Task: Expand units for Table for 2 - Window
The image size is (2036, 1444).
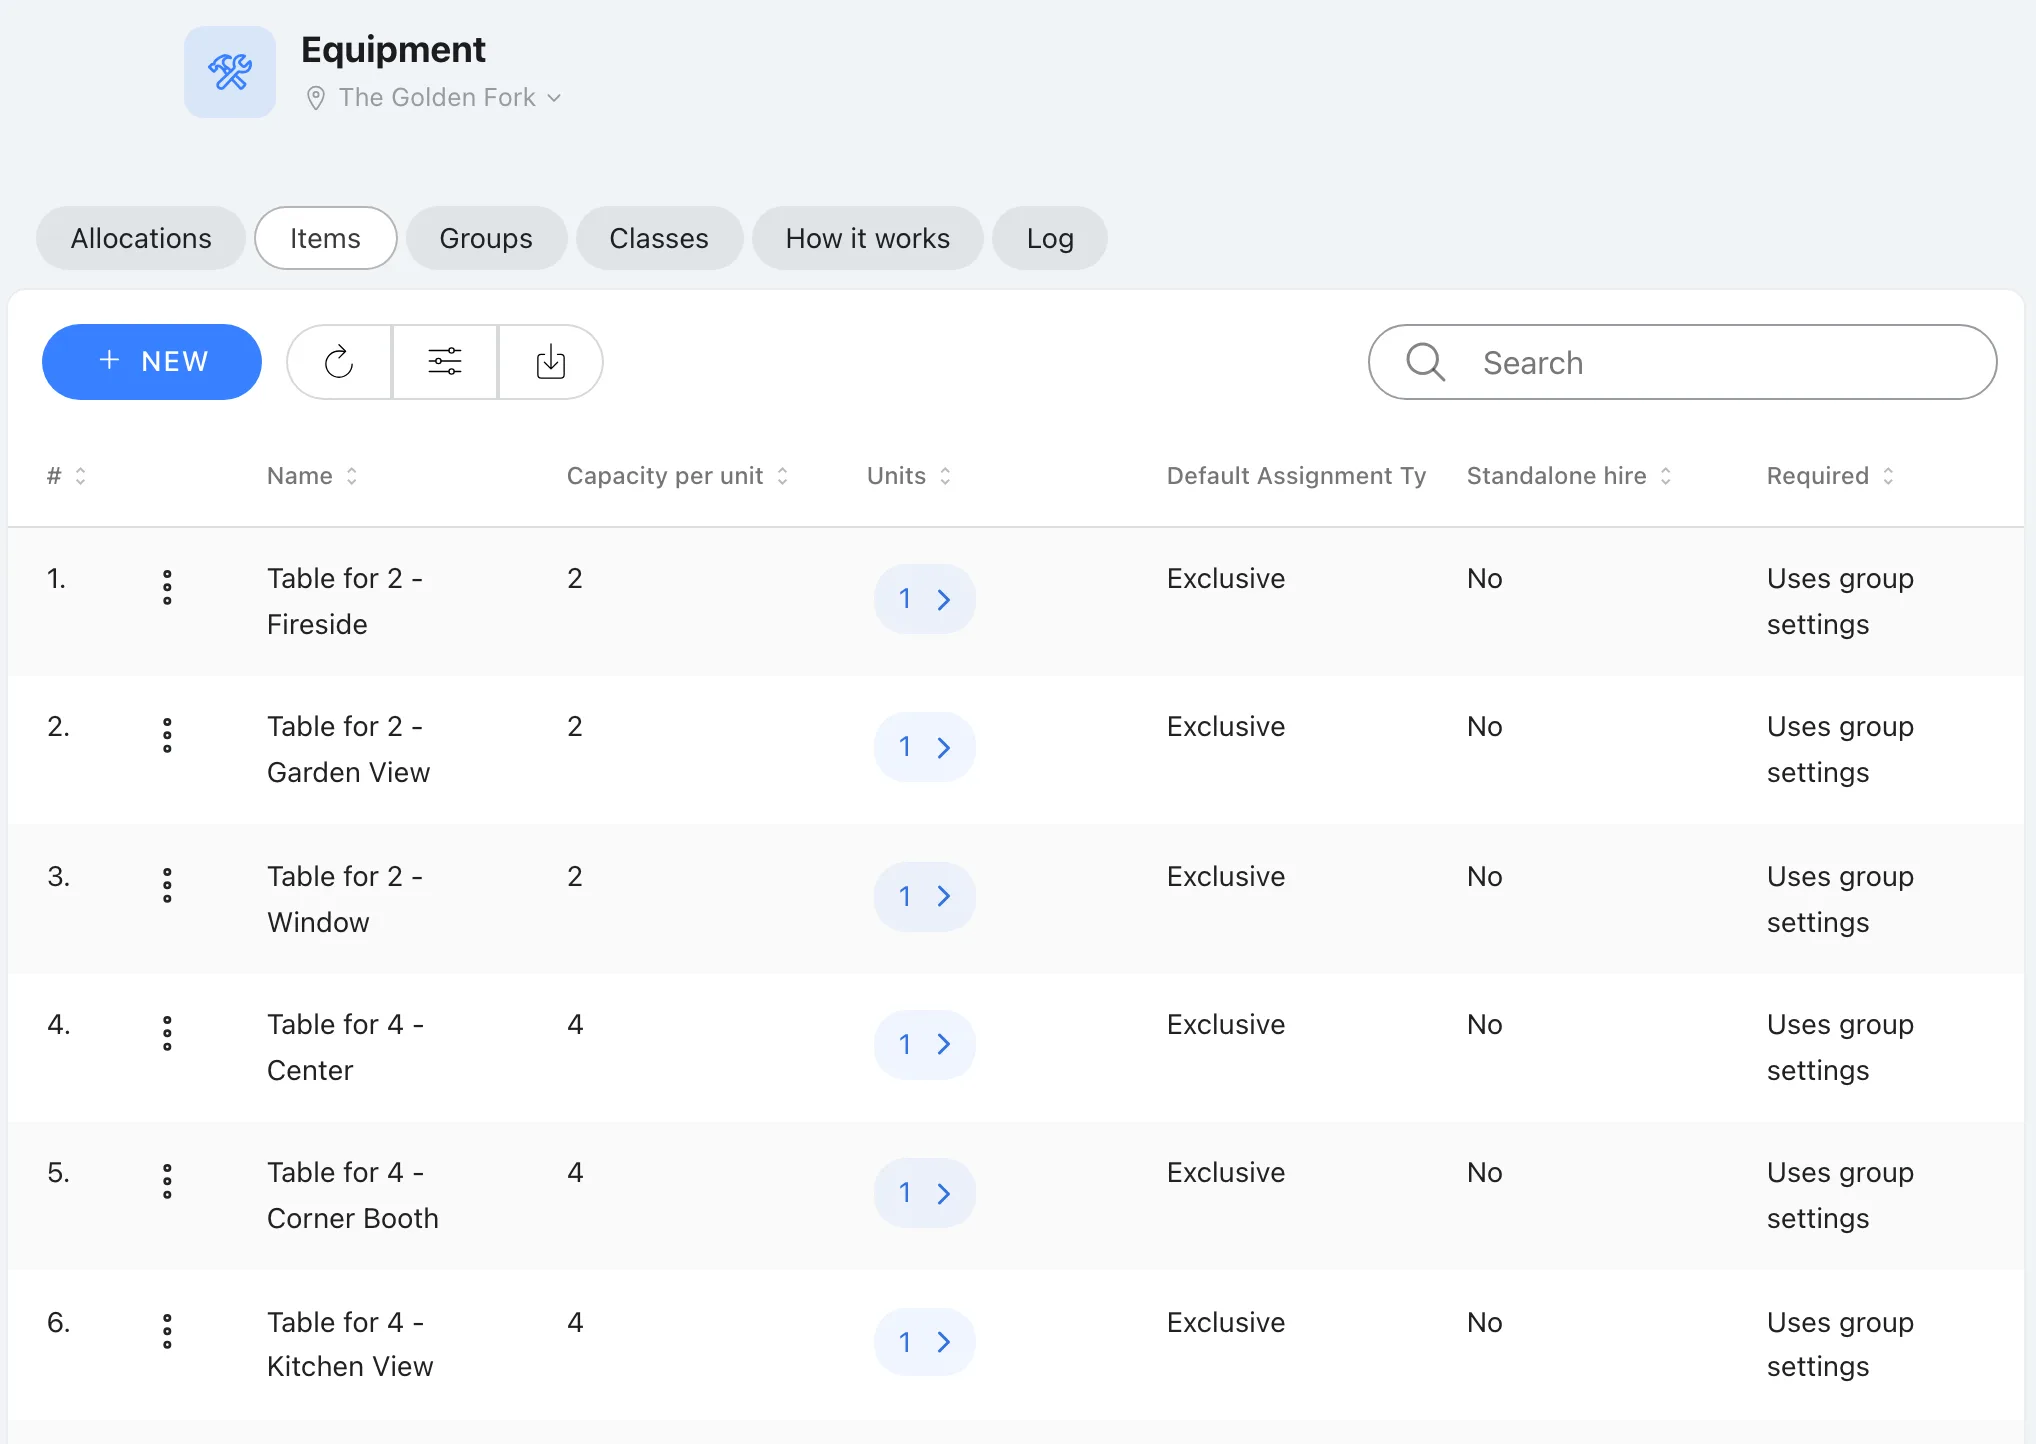Action: [925, 896]
